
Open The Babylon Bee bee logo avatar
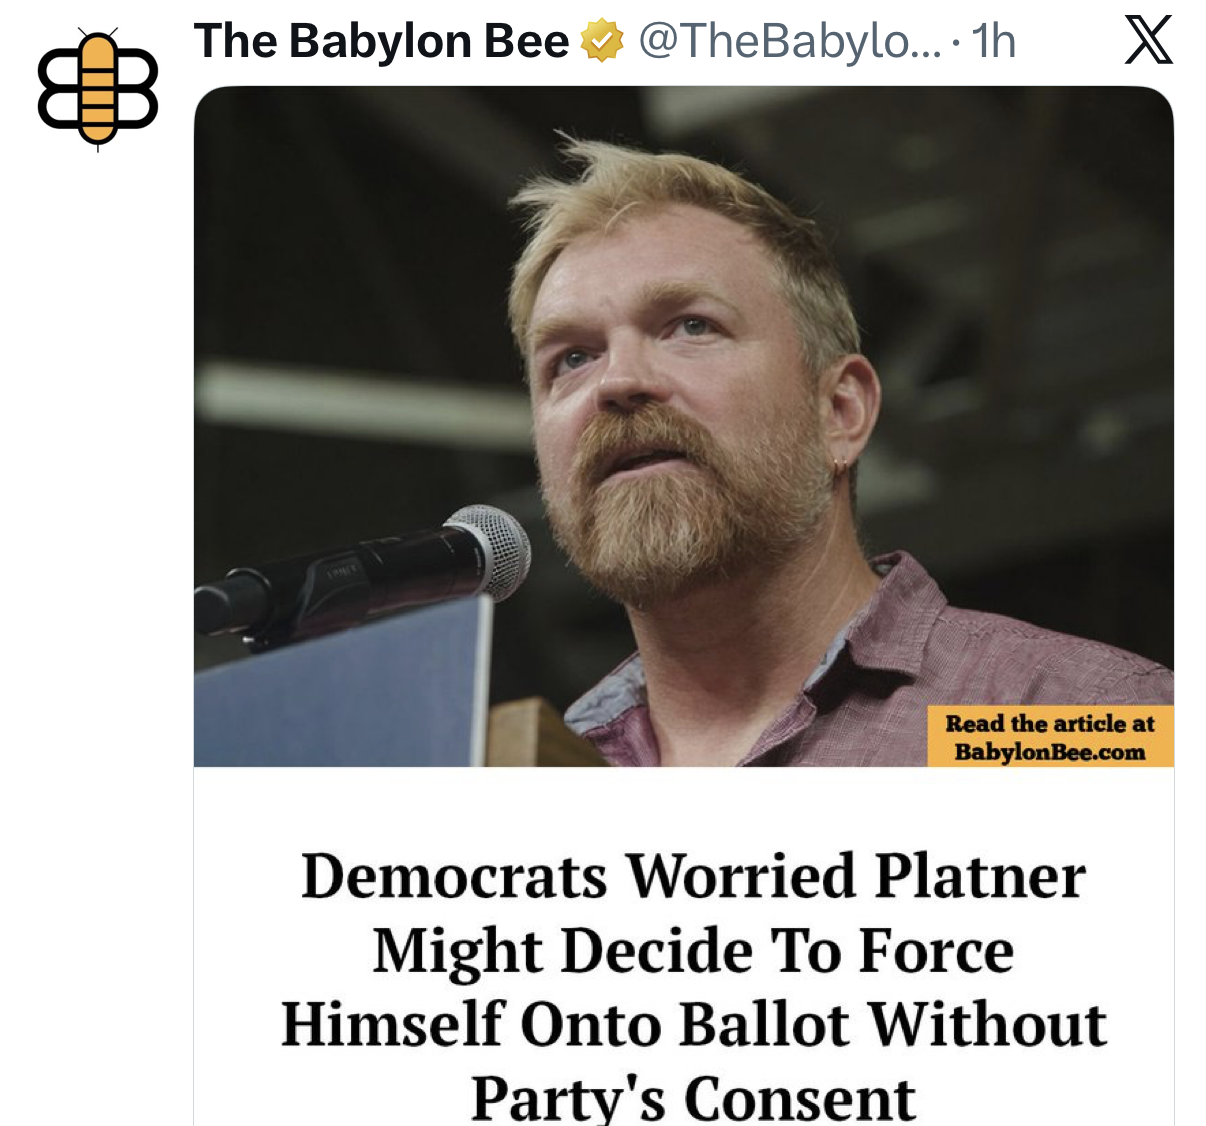coord(98,89)
